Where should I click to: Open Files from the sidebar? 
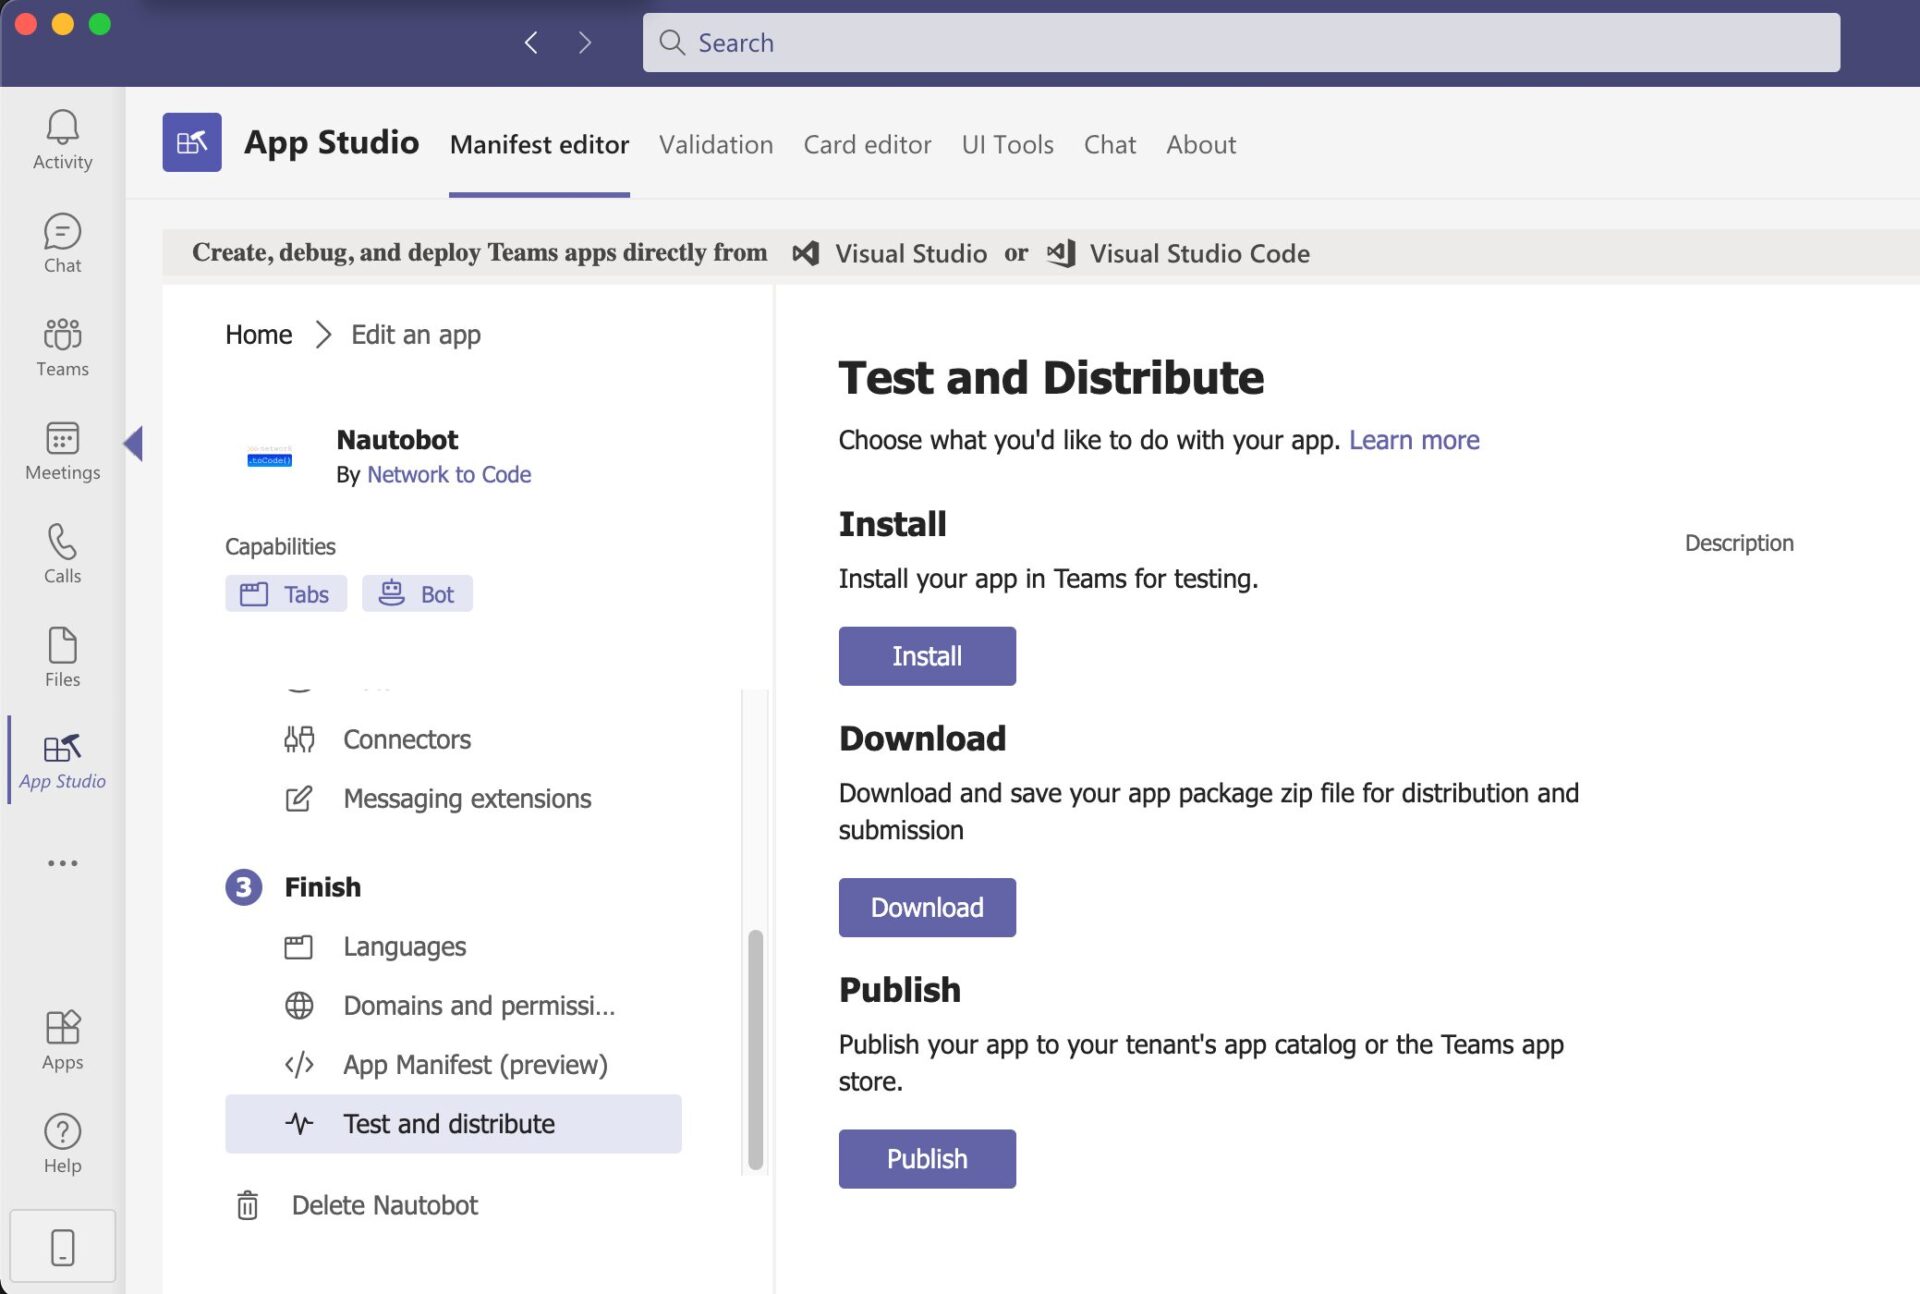pyautogui.click(x=62, y=657)
